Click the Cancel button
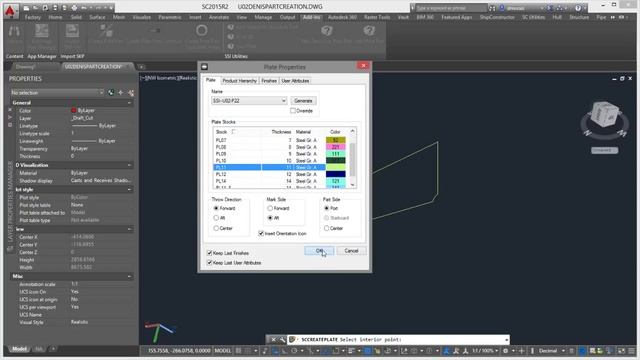The width and height of the screenshot is (640, 360). [x=351, y=251]
